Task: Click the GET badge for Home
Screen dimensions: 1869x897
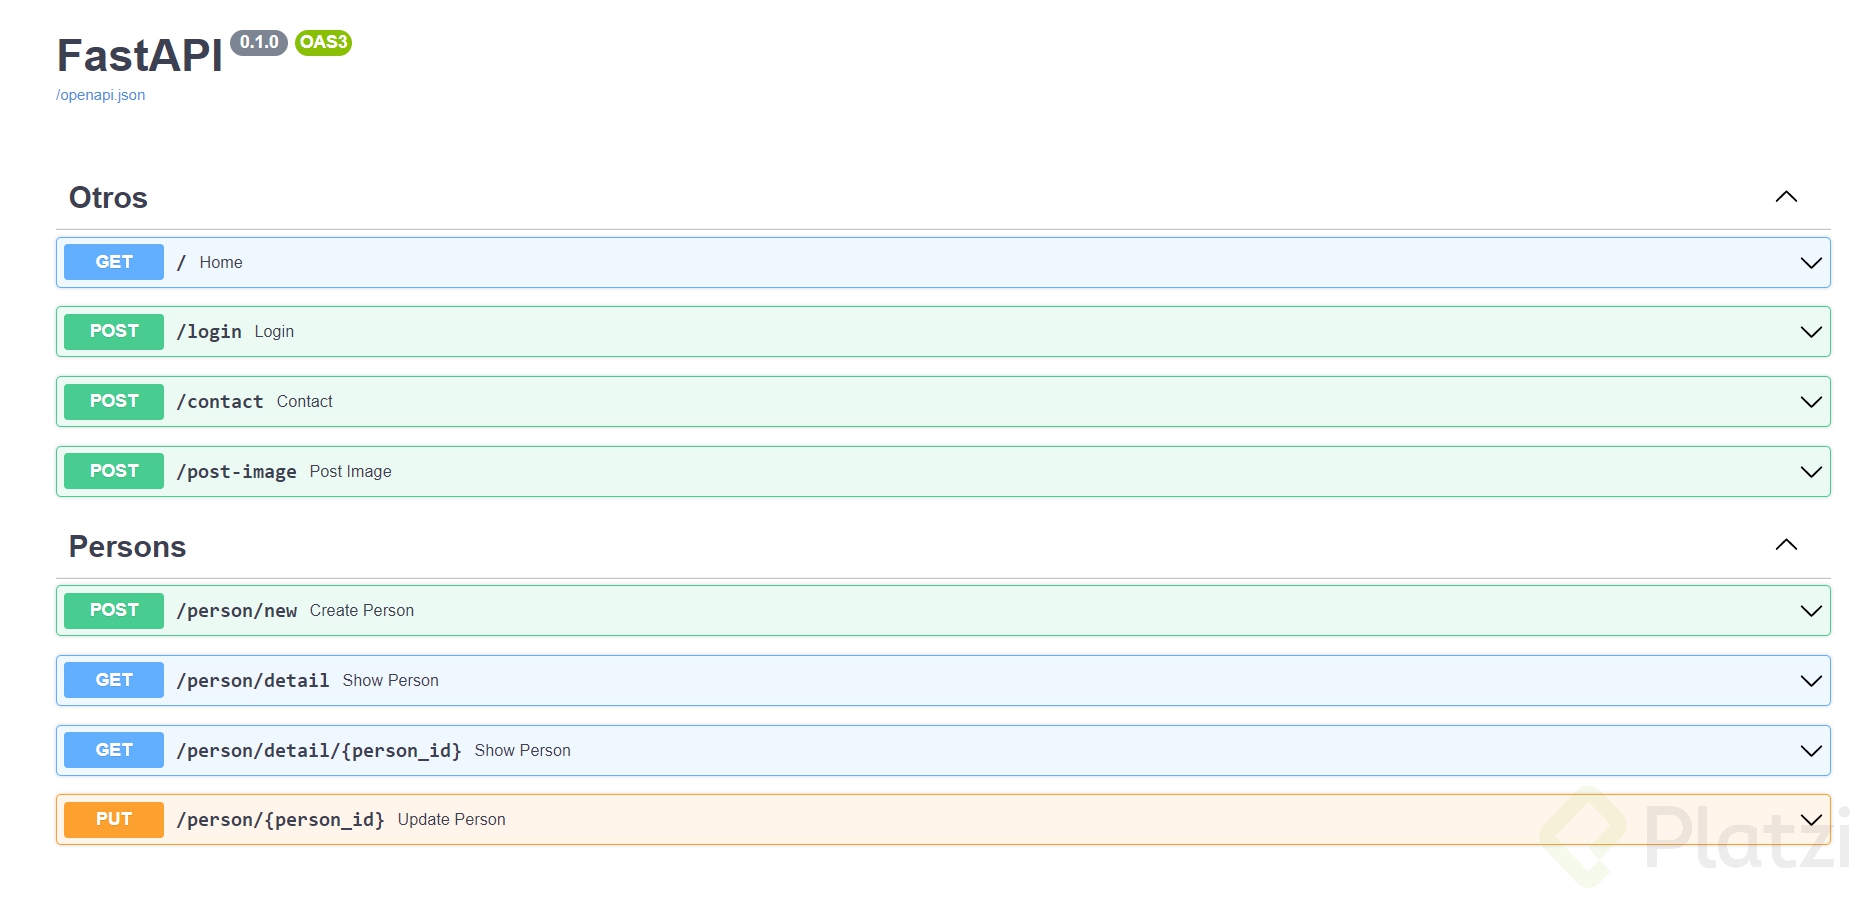Action: (x=114, y=262)
